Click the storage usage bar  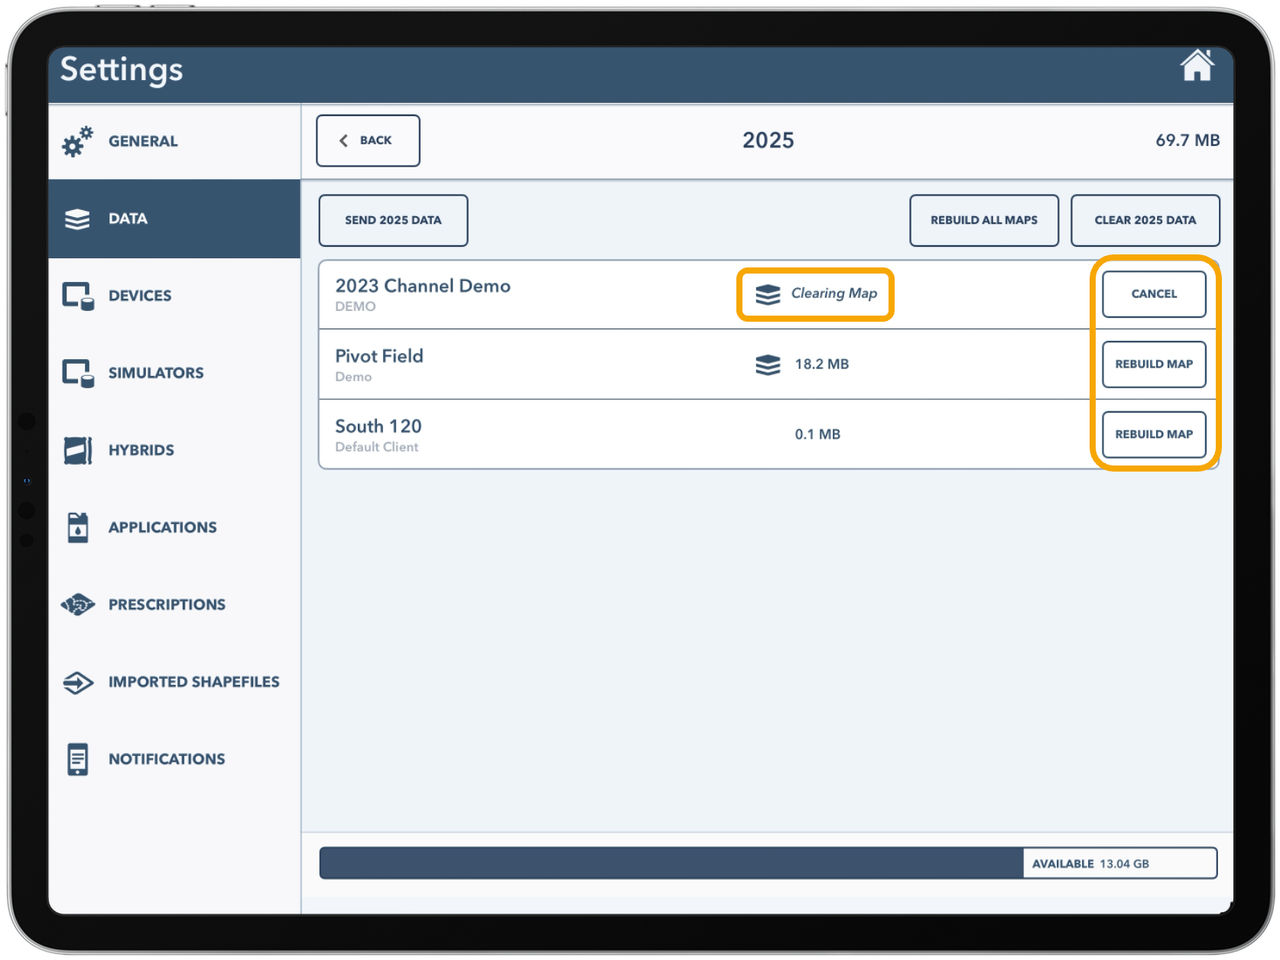pos(768,863)
